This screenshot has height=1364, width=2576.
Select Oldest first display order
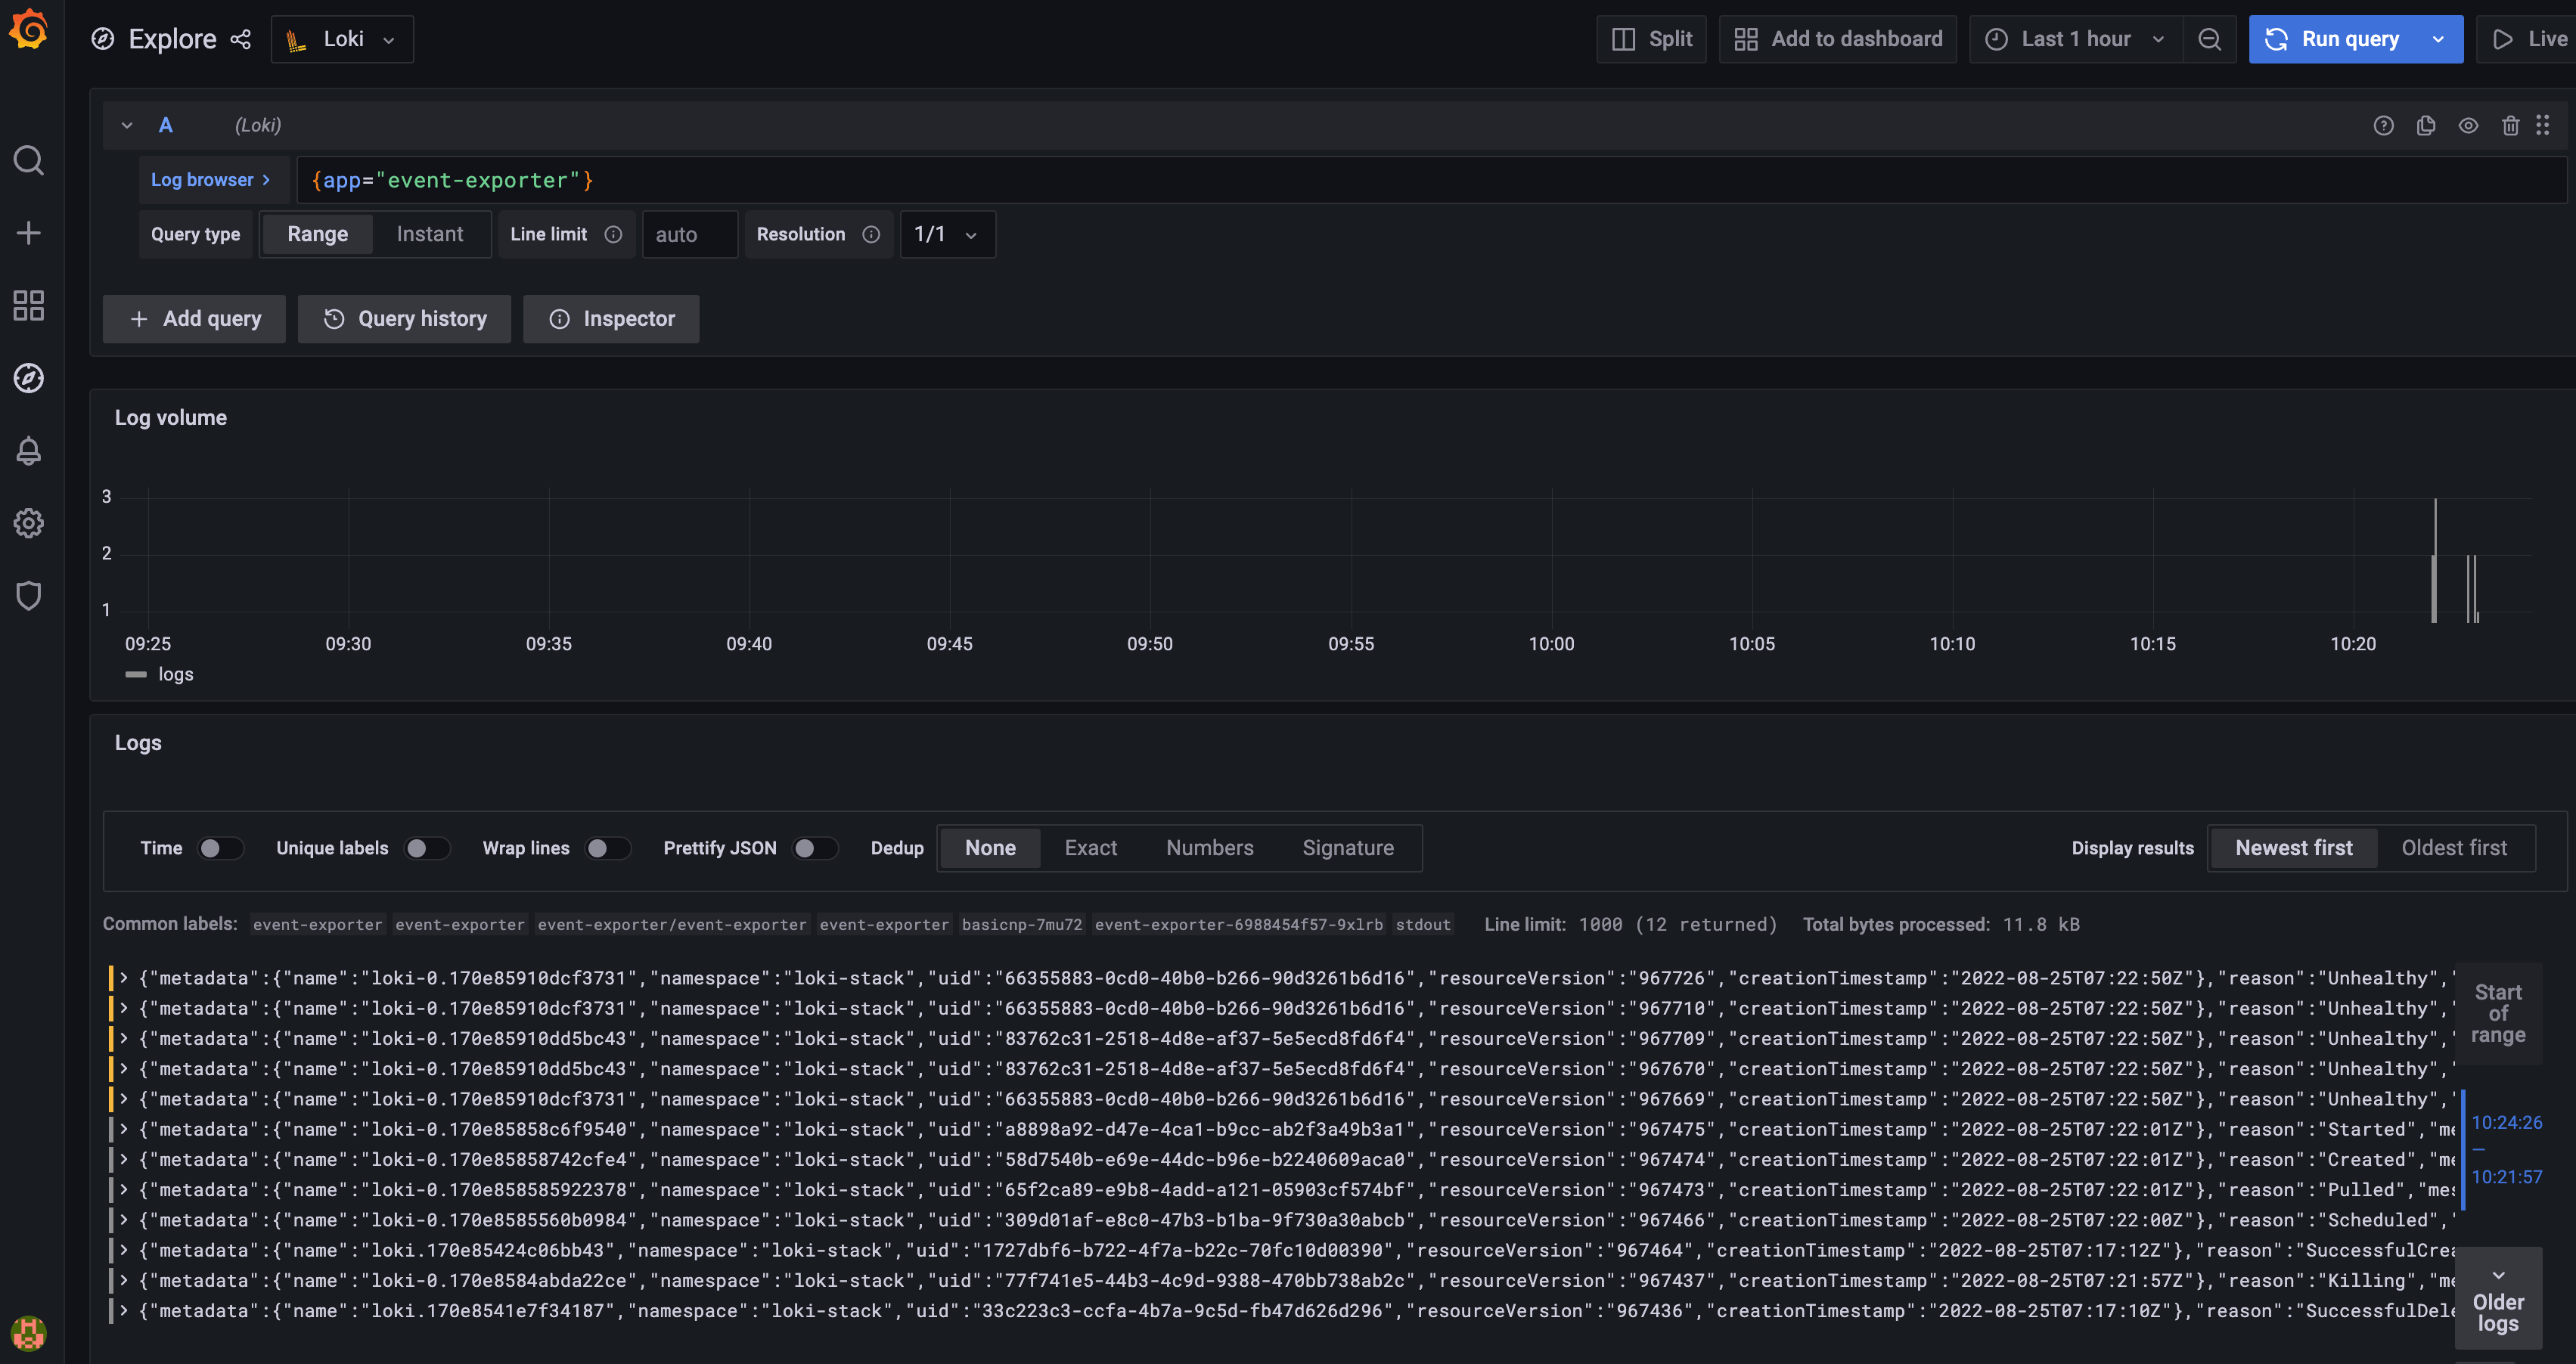tap(2454, 848)
